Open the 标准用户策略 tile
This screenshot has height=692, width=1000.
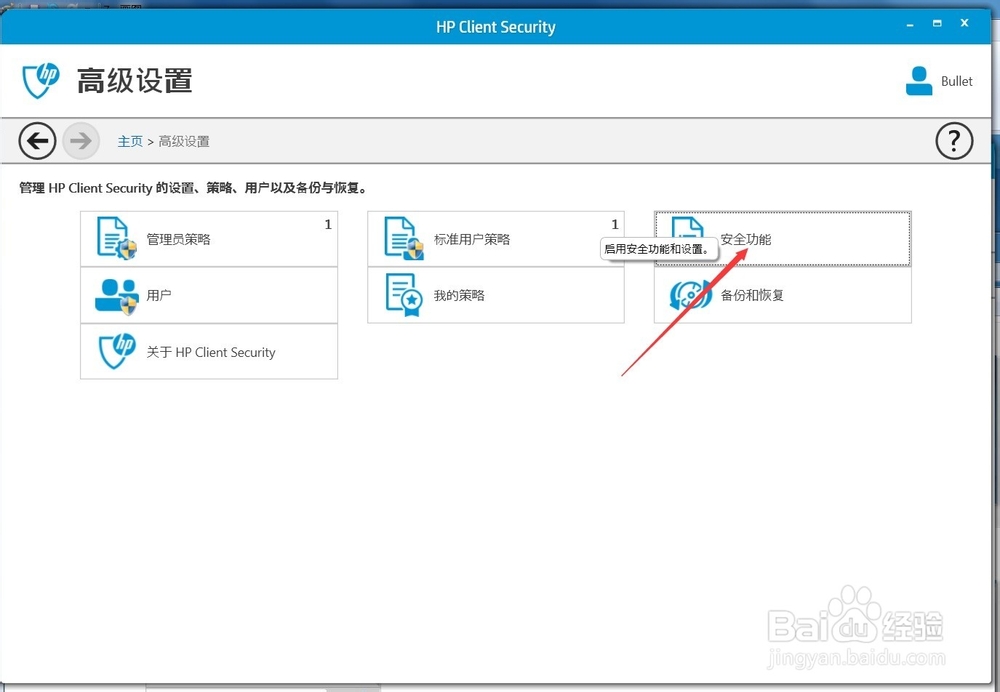click(496, 239)
